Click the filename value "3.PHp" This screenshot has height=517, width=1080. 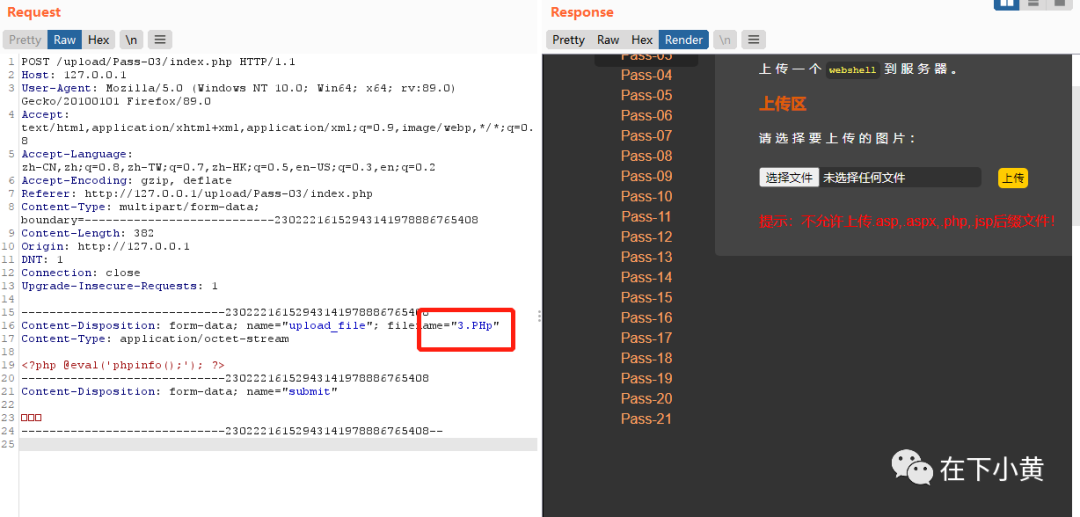(x=475, y=326)
